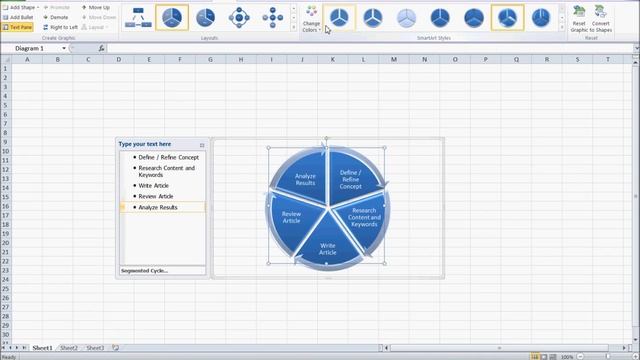Viewport: 640px width, 360px height.
Task: Click inside the formula bar
Action: pyautogui.click(x=369, y=49)
